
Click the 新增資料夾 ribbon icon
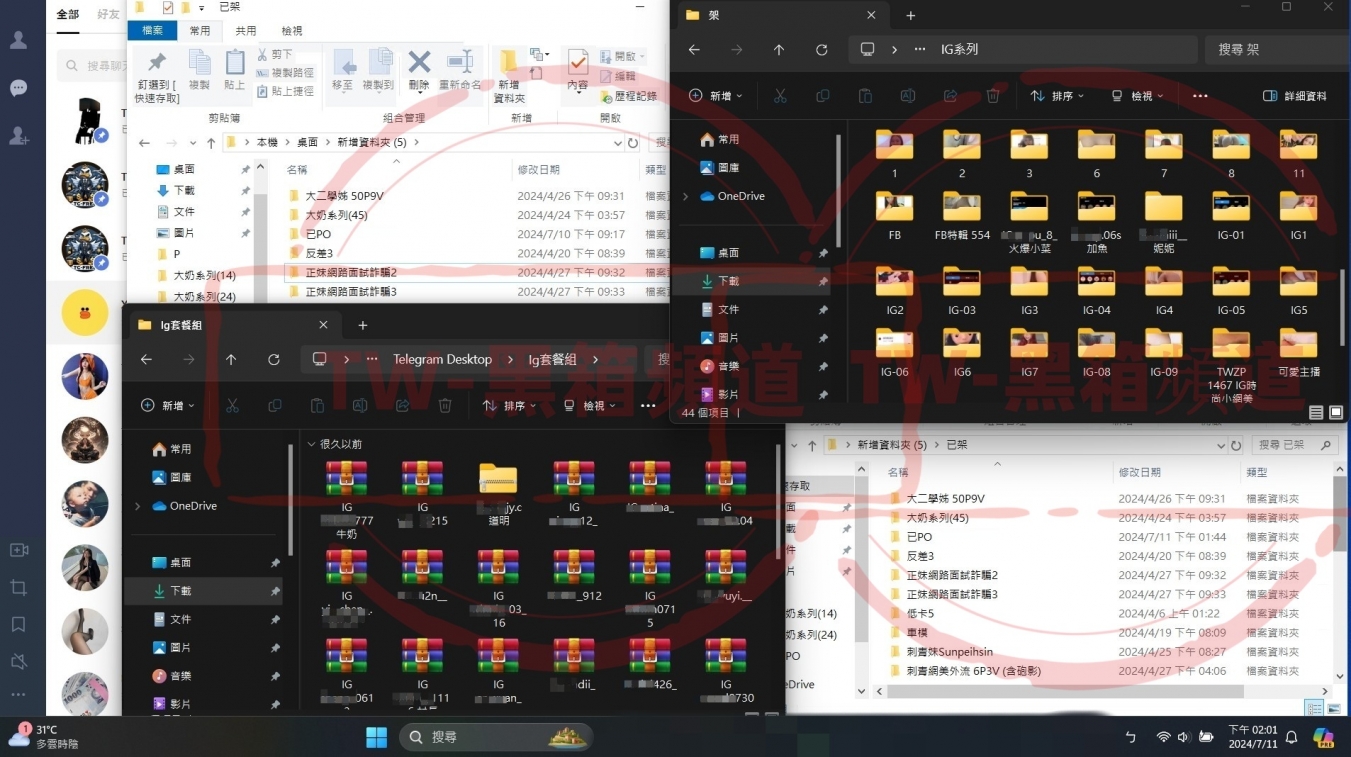coord(509,76)
